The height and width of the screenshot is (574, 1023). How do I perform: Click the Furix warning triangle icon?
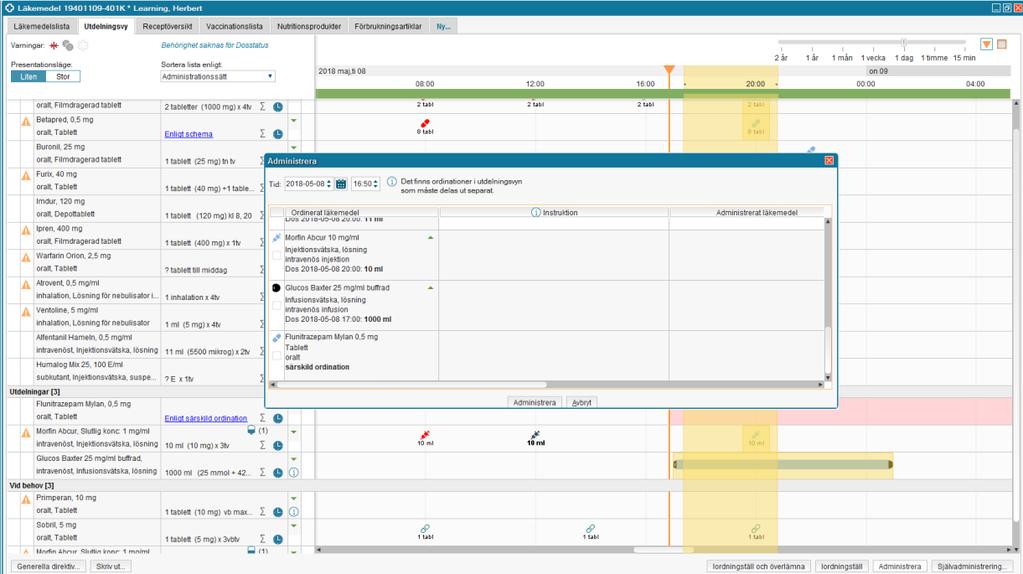coord(26,176)
